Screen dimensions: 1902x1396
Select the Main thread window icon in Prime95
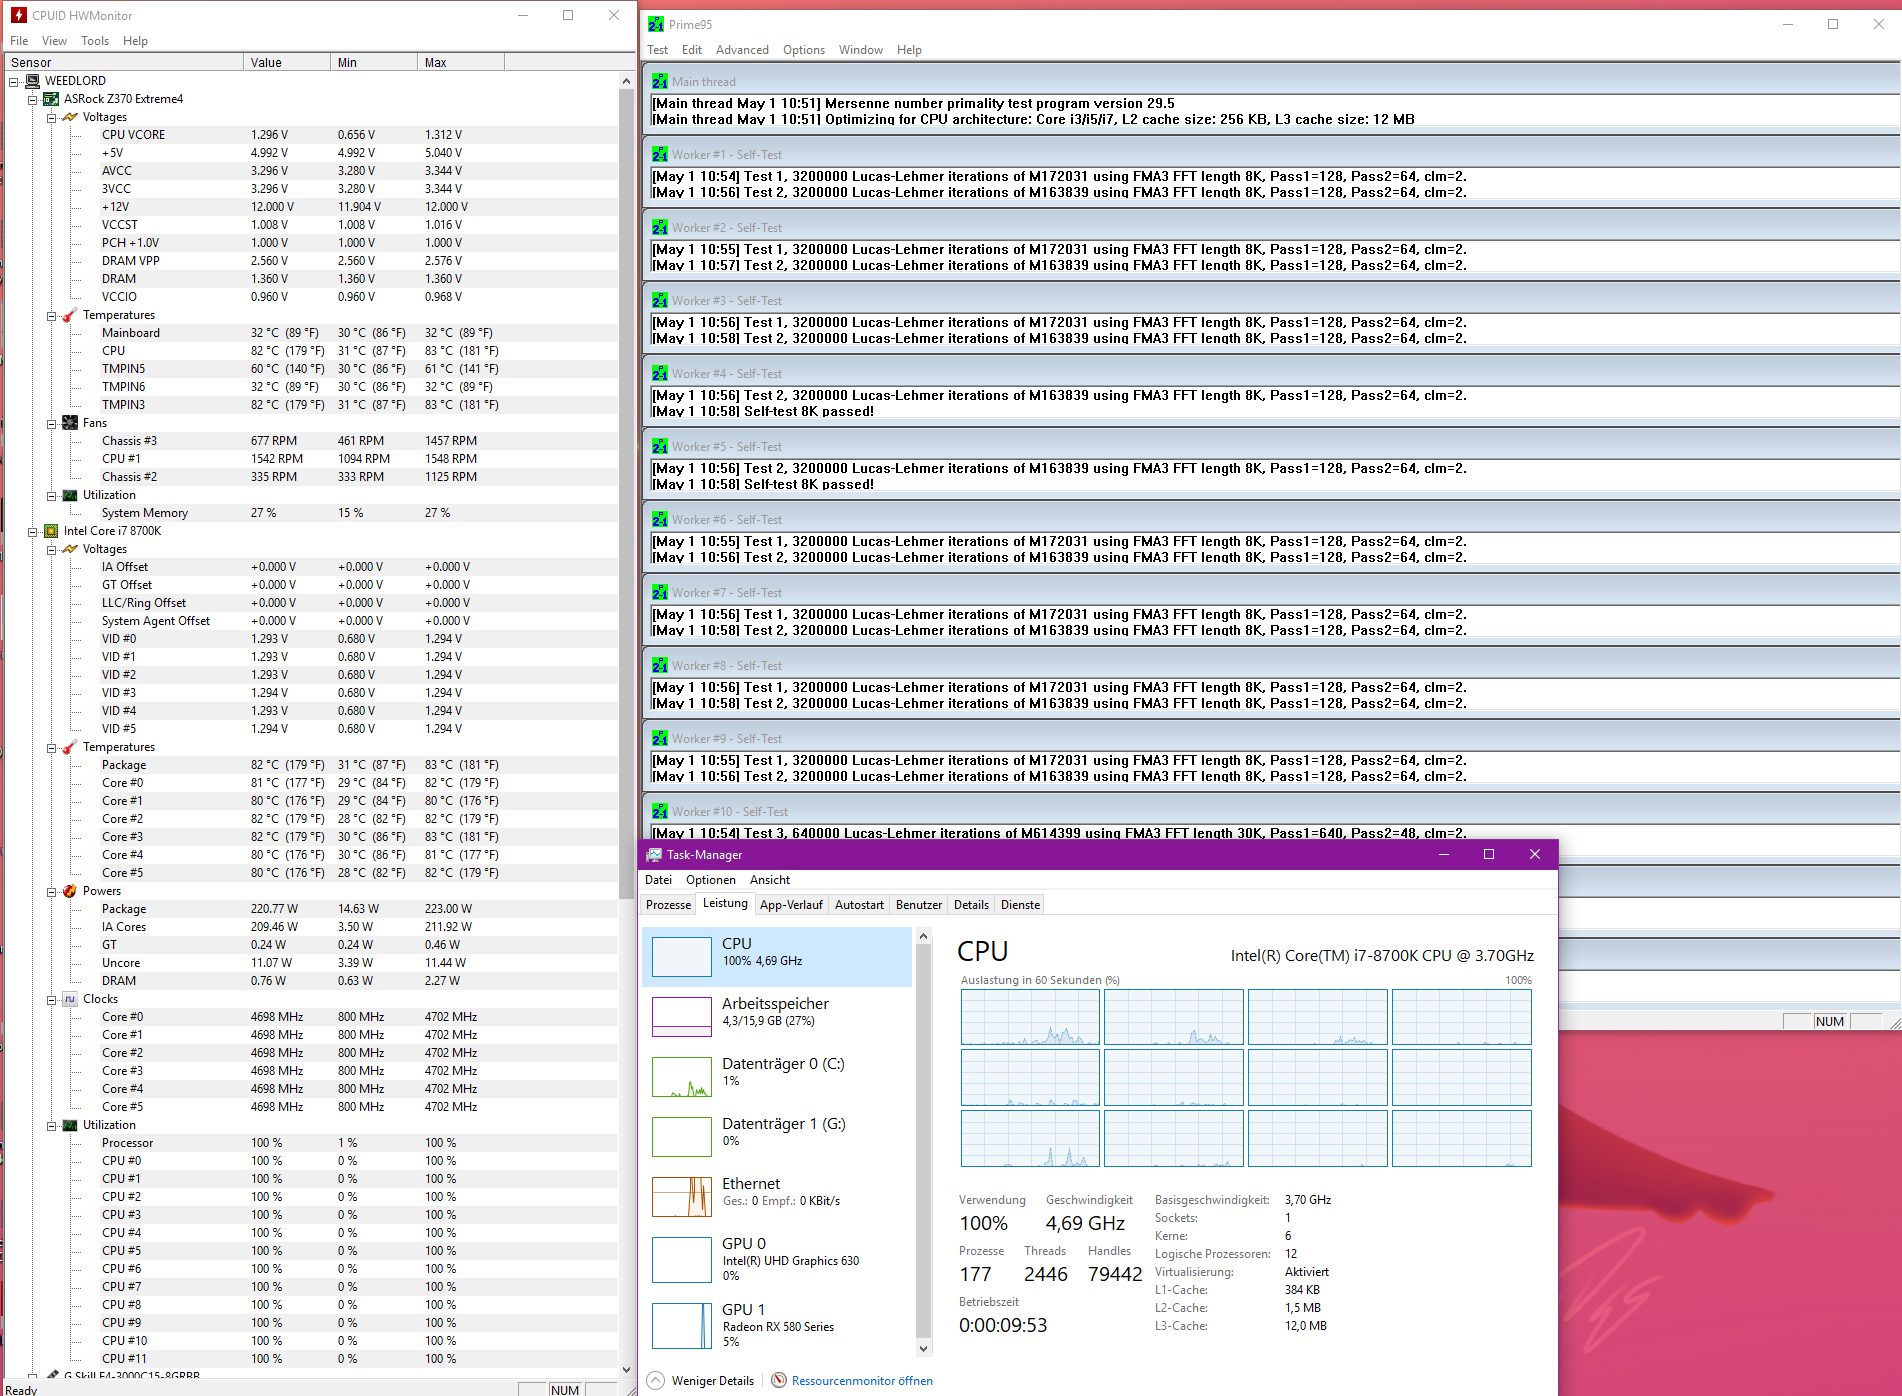point(660,82)
